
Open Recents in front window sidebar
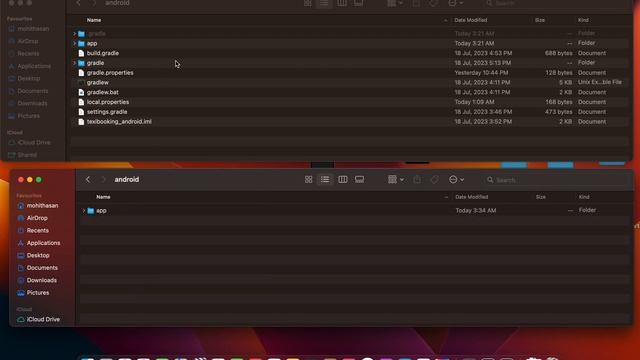click(33, 231)
